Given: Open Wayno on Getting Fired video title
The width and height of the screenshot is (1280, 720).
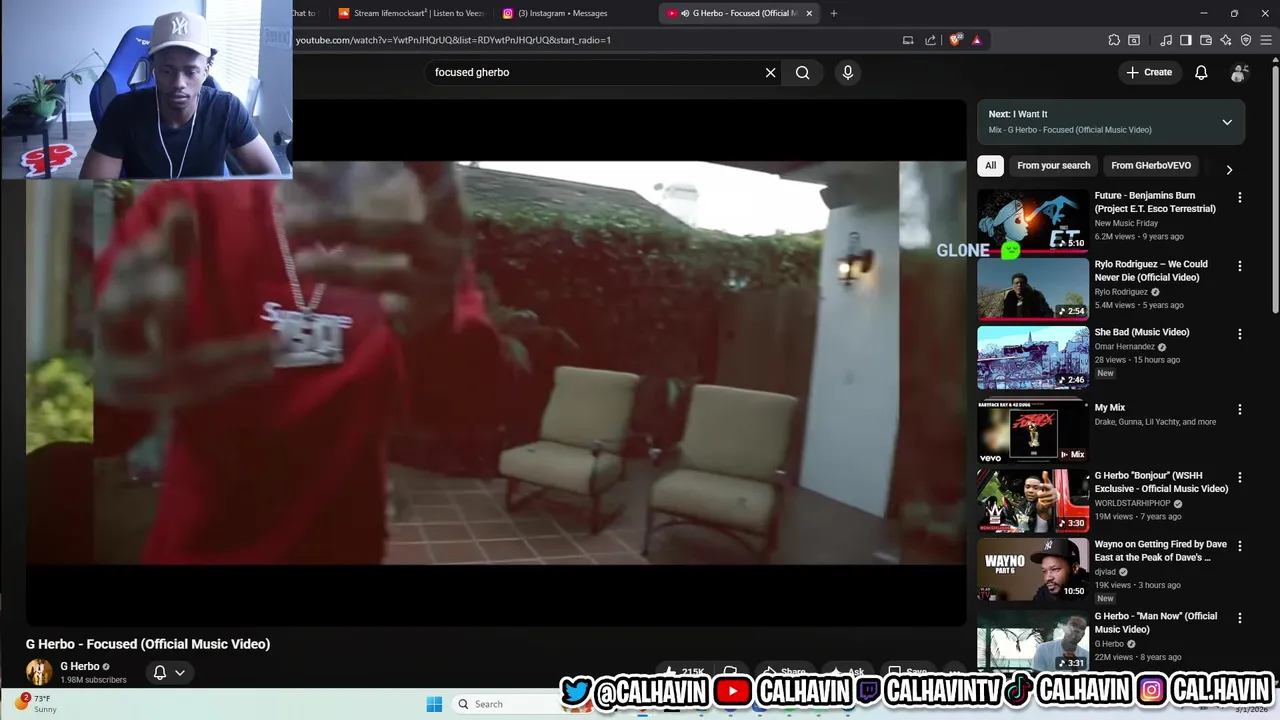Looking at the screenshot, I should point(1161,551).
